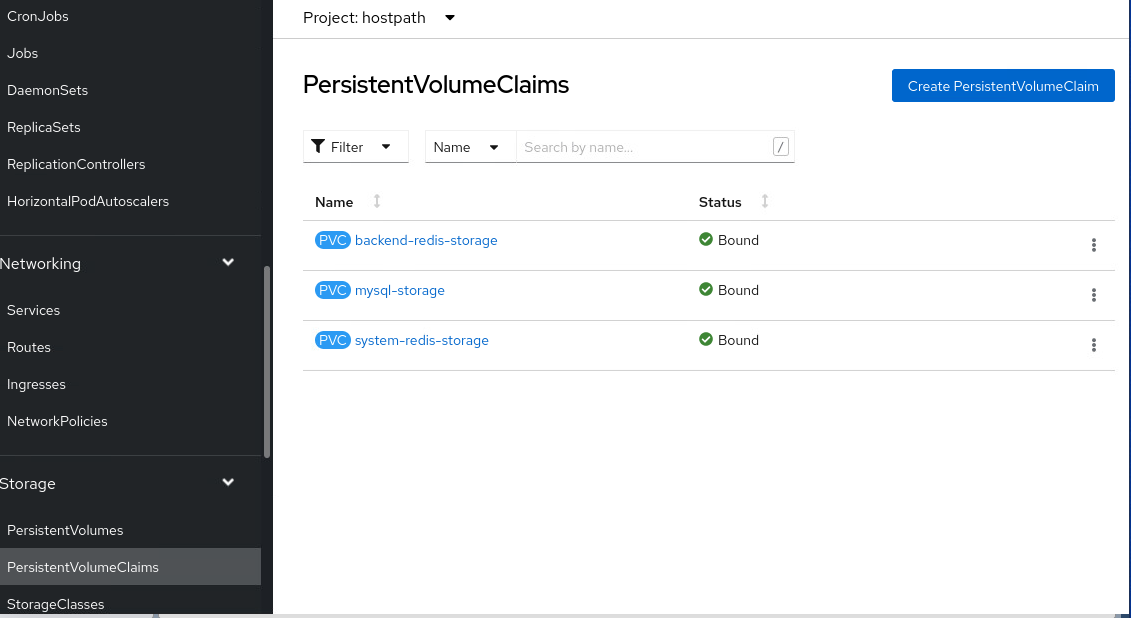Navigate to Services in the sidebar

point(33,310)
